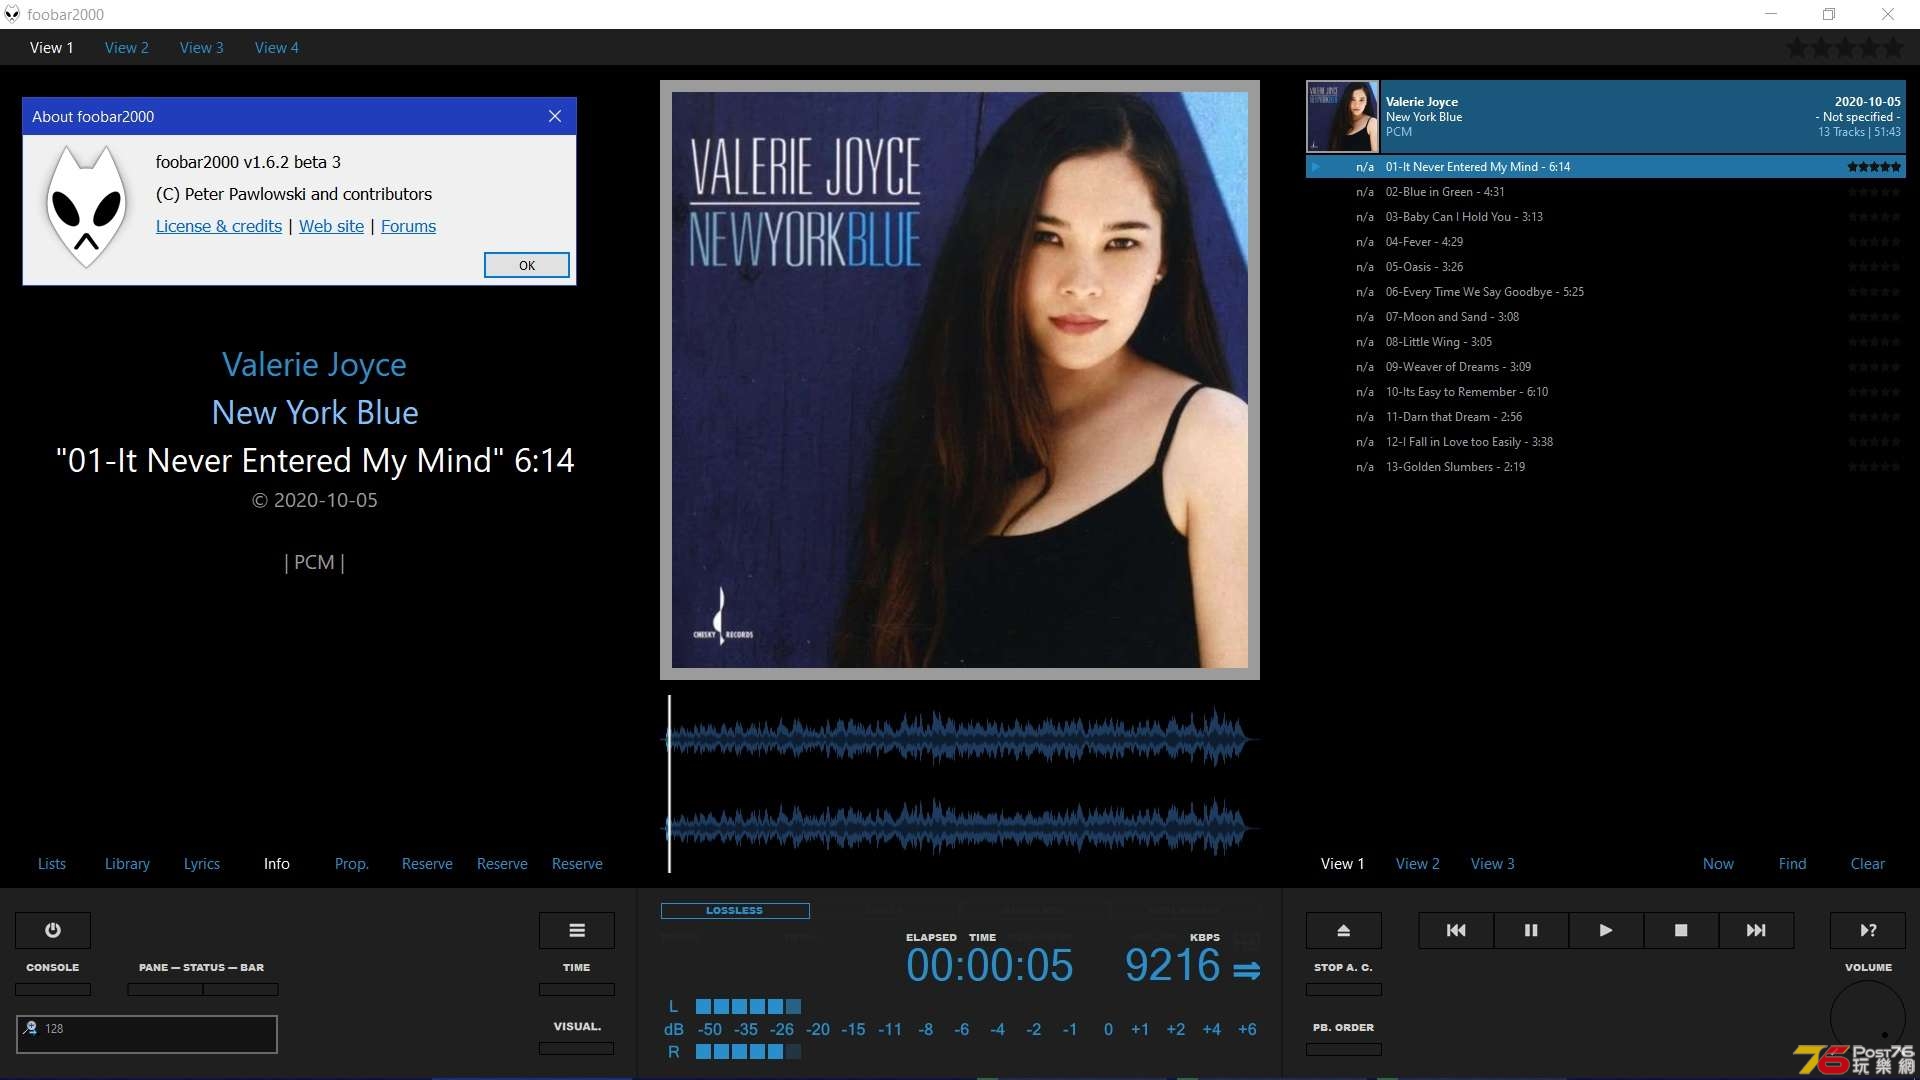Click the foobar2000 alien logo in About dialog
The height and width of the screenshot is (1080, 1920).
click(87, 207)
